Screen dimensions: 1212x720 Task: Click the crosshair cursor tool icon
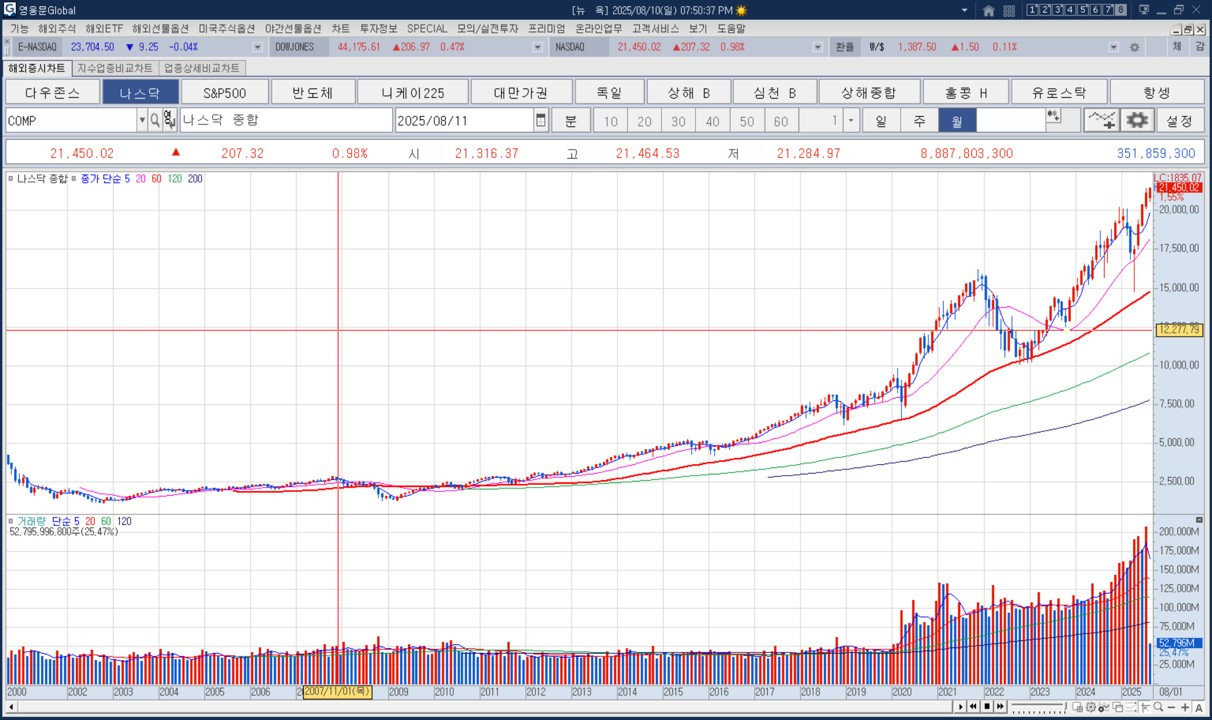pos(1146,706)
